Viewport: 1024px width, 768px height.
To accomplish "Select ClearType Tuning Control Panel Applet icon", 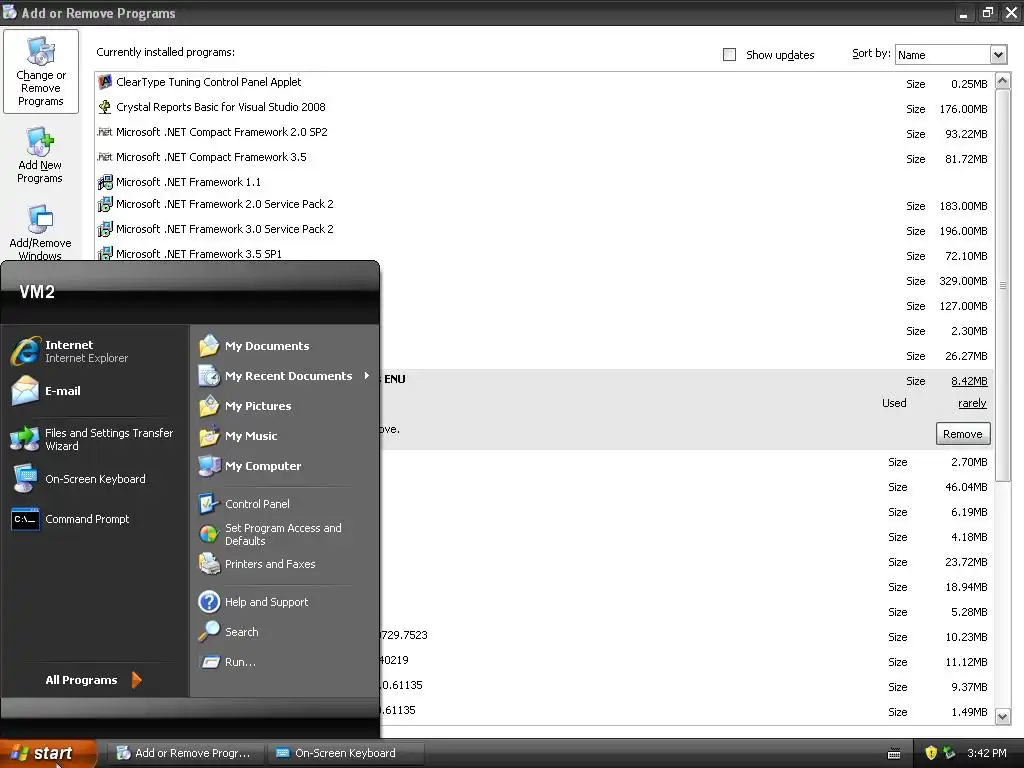I will coord(104,82).
